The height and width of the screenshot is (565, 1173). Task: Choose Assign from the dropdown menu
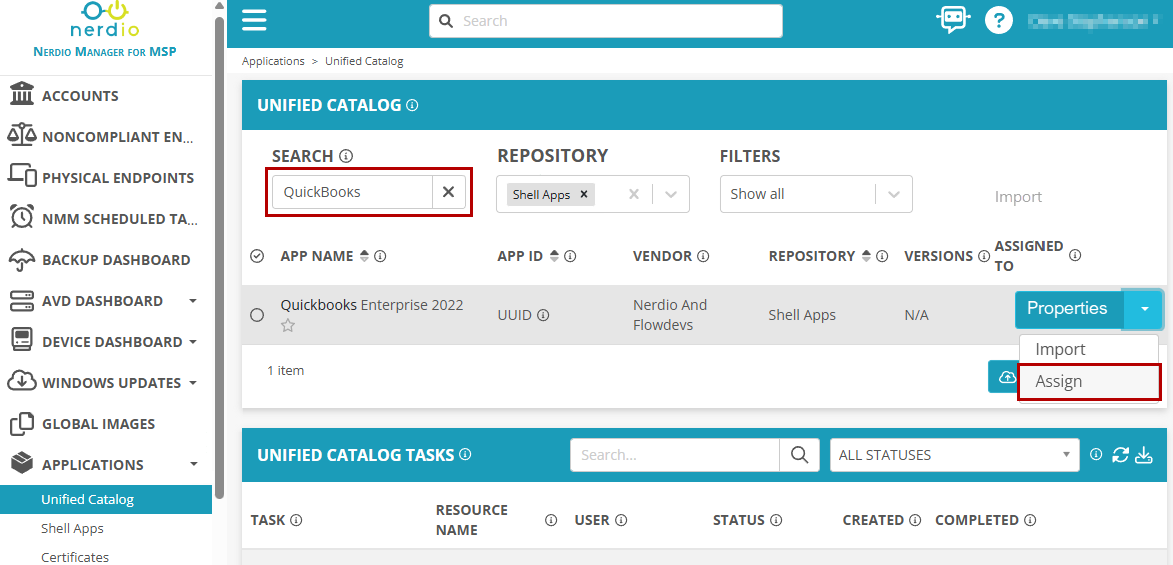1088,382
